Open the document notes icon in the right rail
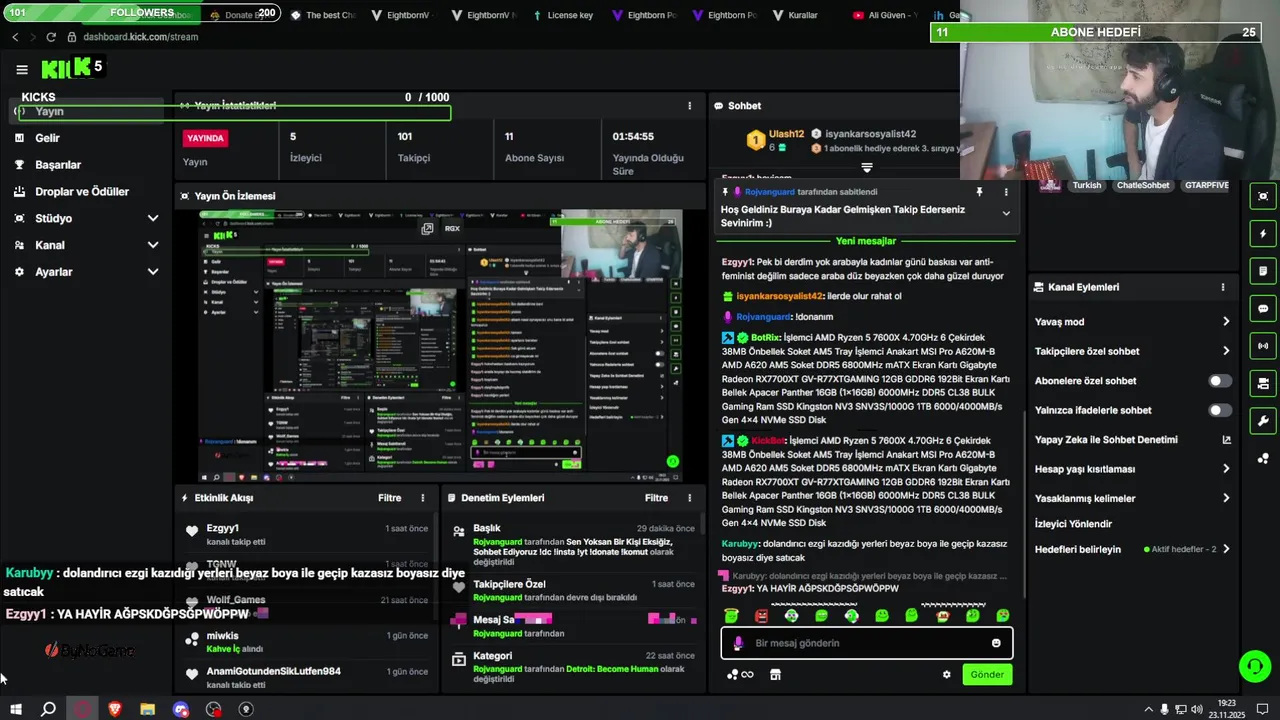 coord(1263,271)
